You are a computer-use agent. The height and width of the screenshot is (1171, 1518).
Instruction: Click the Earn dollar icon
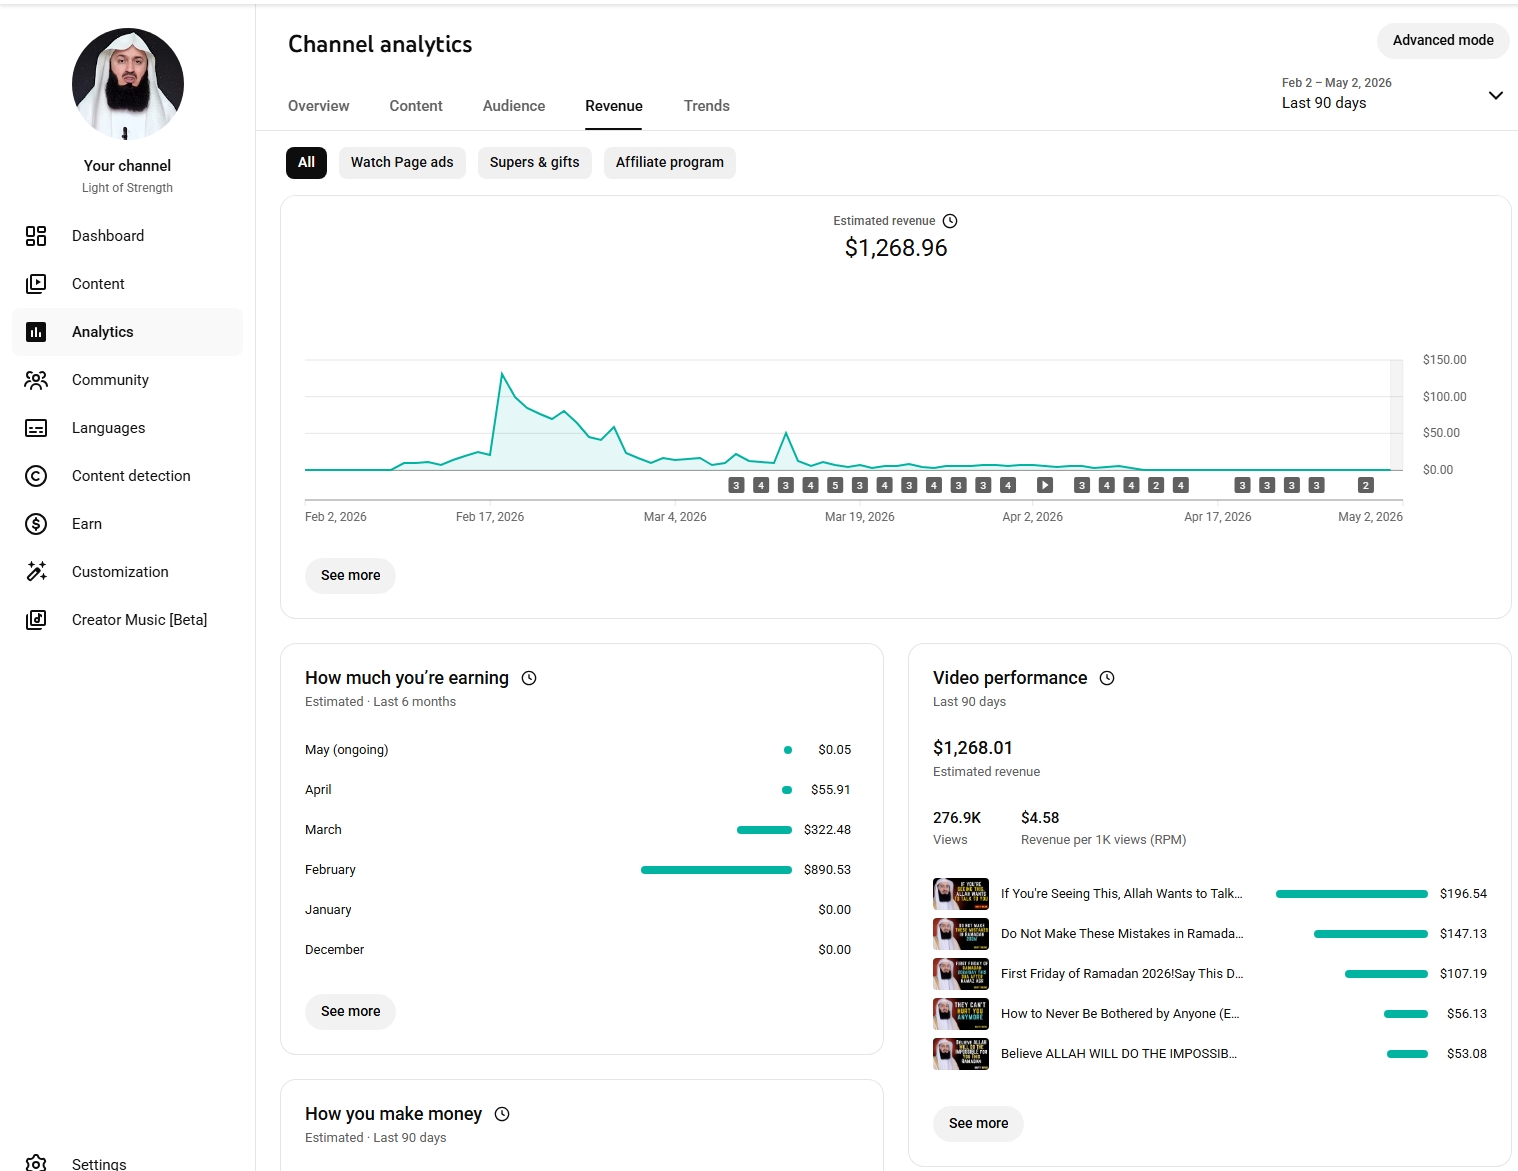click(36, 524)
